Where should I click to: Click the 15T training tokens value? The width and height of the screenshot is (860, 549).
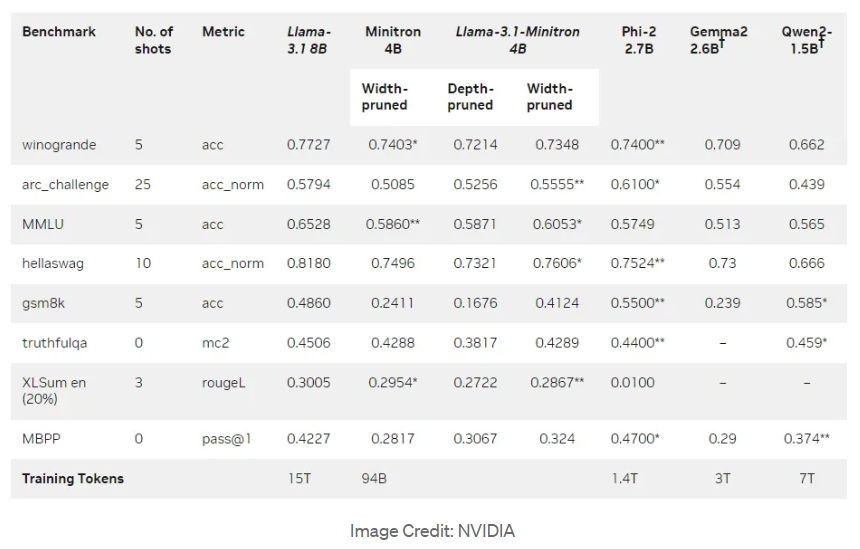click(299, 479)
